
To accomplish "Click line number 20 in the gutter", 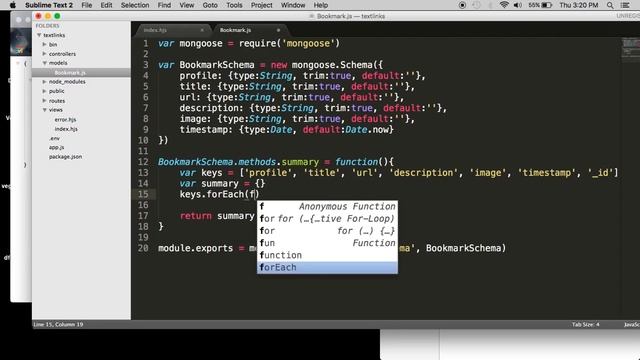I will coord(143,248).
